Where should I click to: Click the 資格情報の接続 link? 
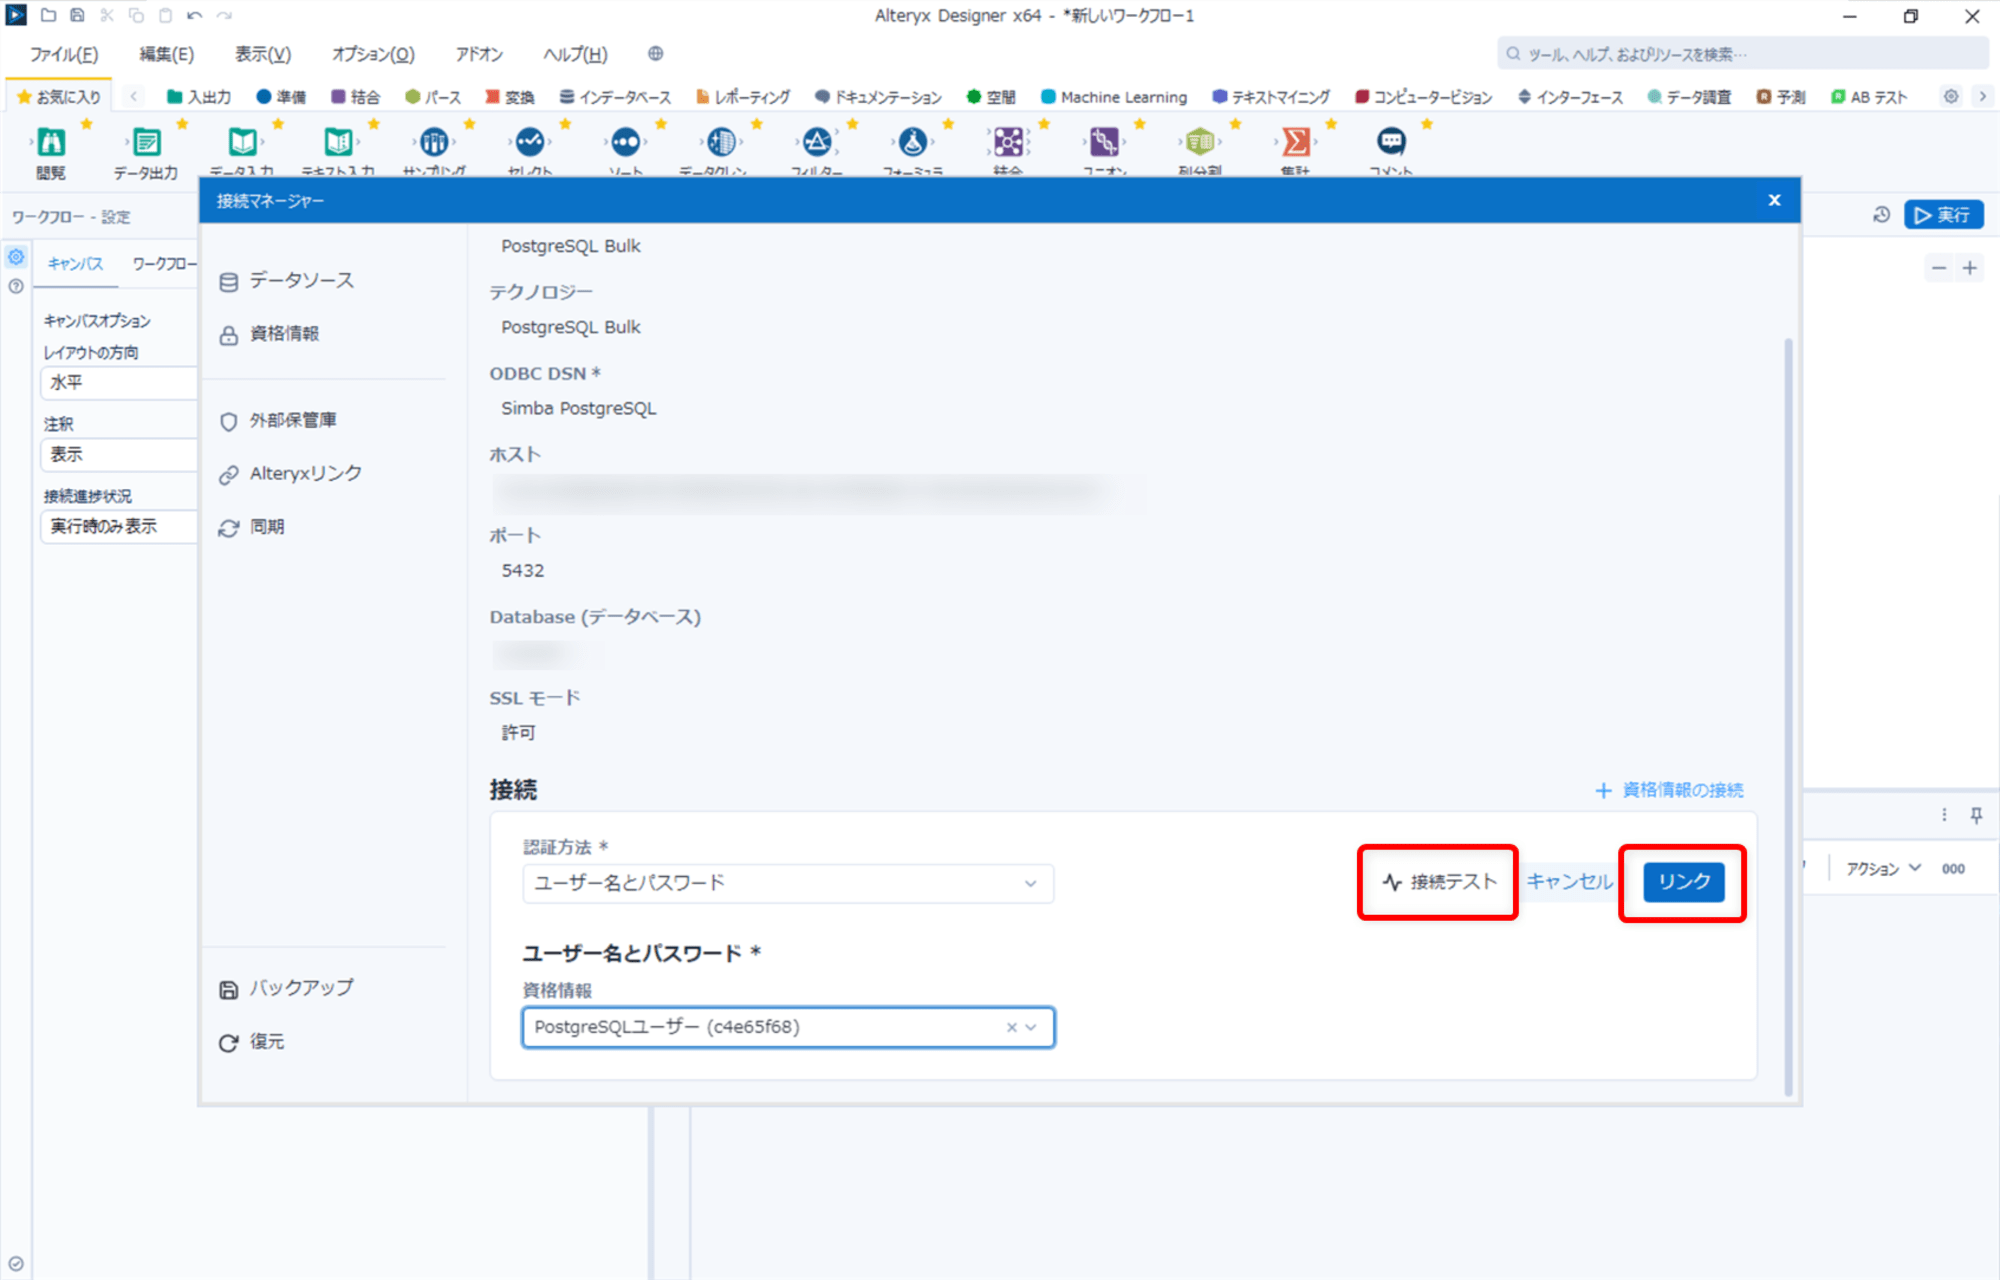pos(1669,790)
